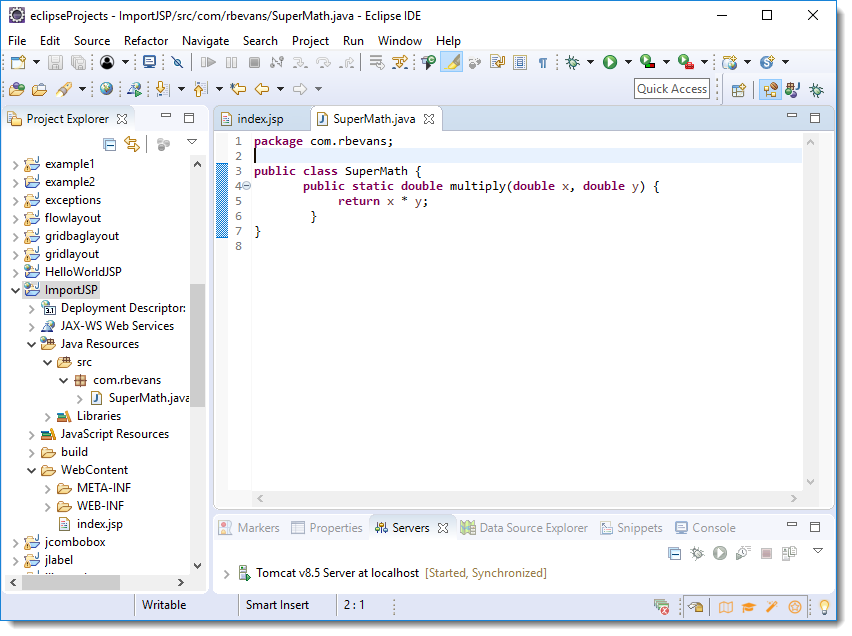This screenshot has width=852, height=636.
Task: Click the green Run button icon
Action: point(610,63)
